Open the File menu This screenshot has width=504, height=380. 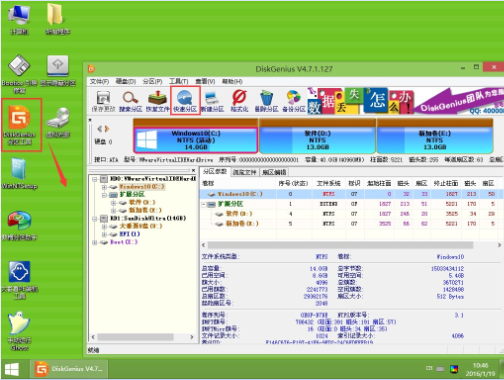(99, 81)
